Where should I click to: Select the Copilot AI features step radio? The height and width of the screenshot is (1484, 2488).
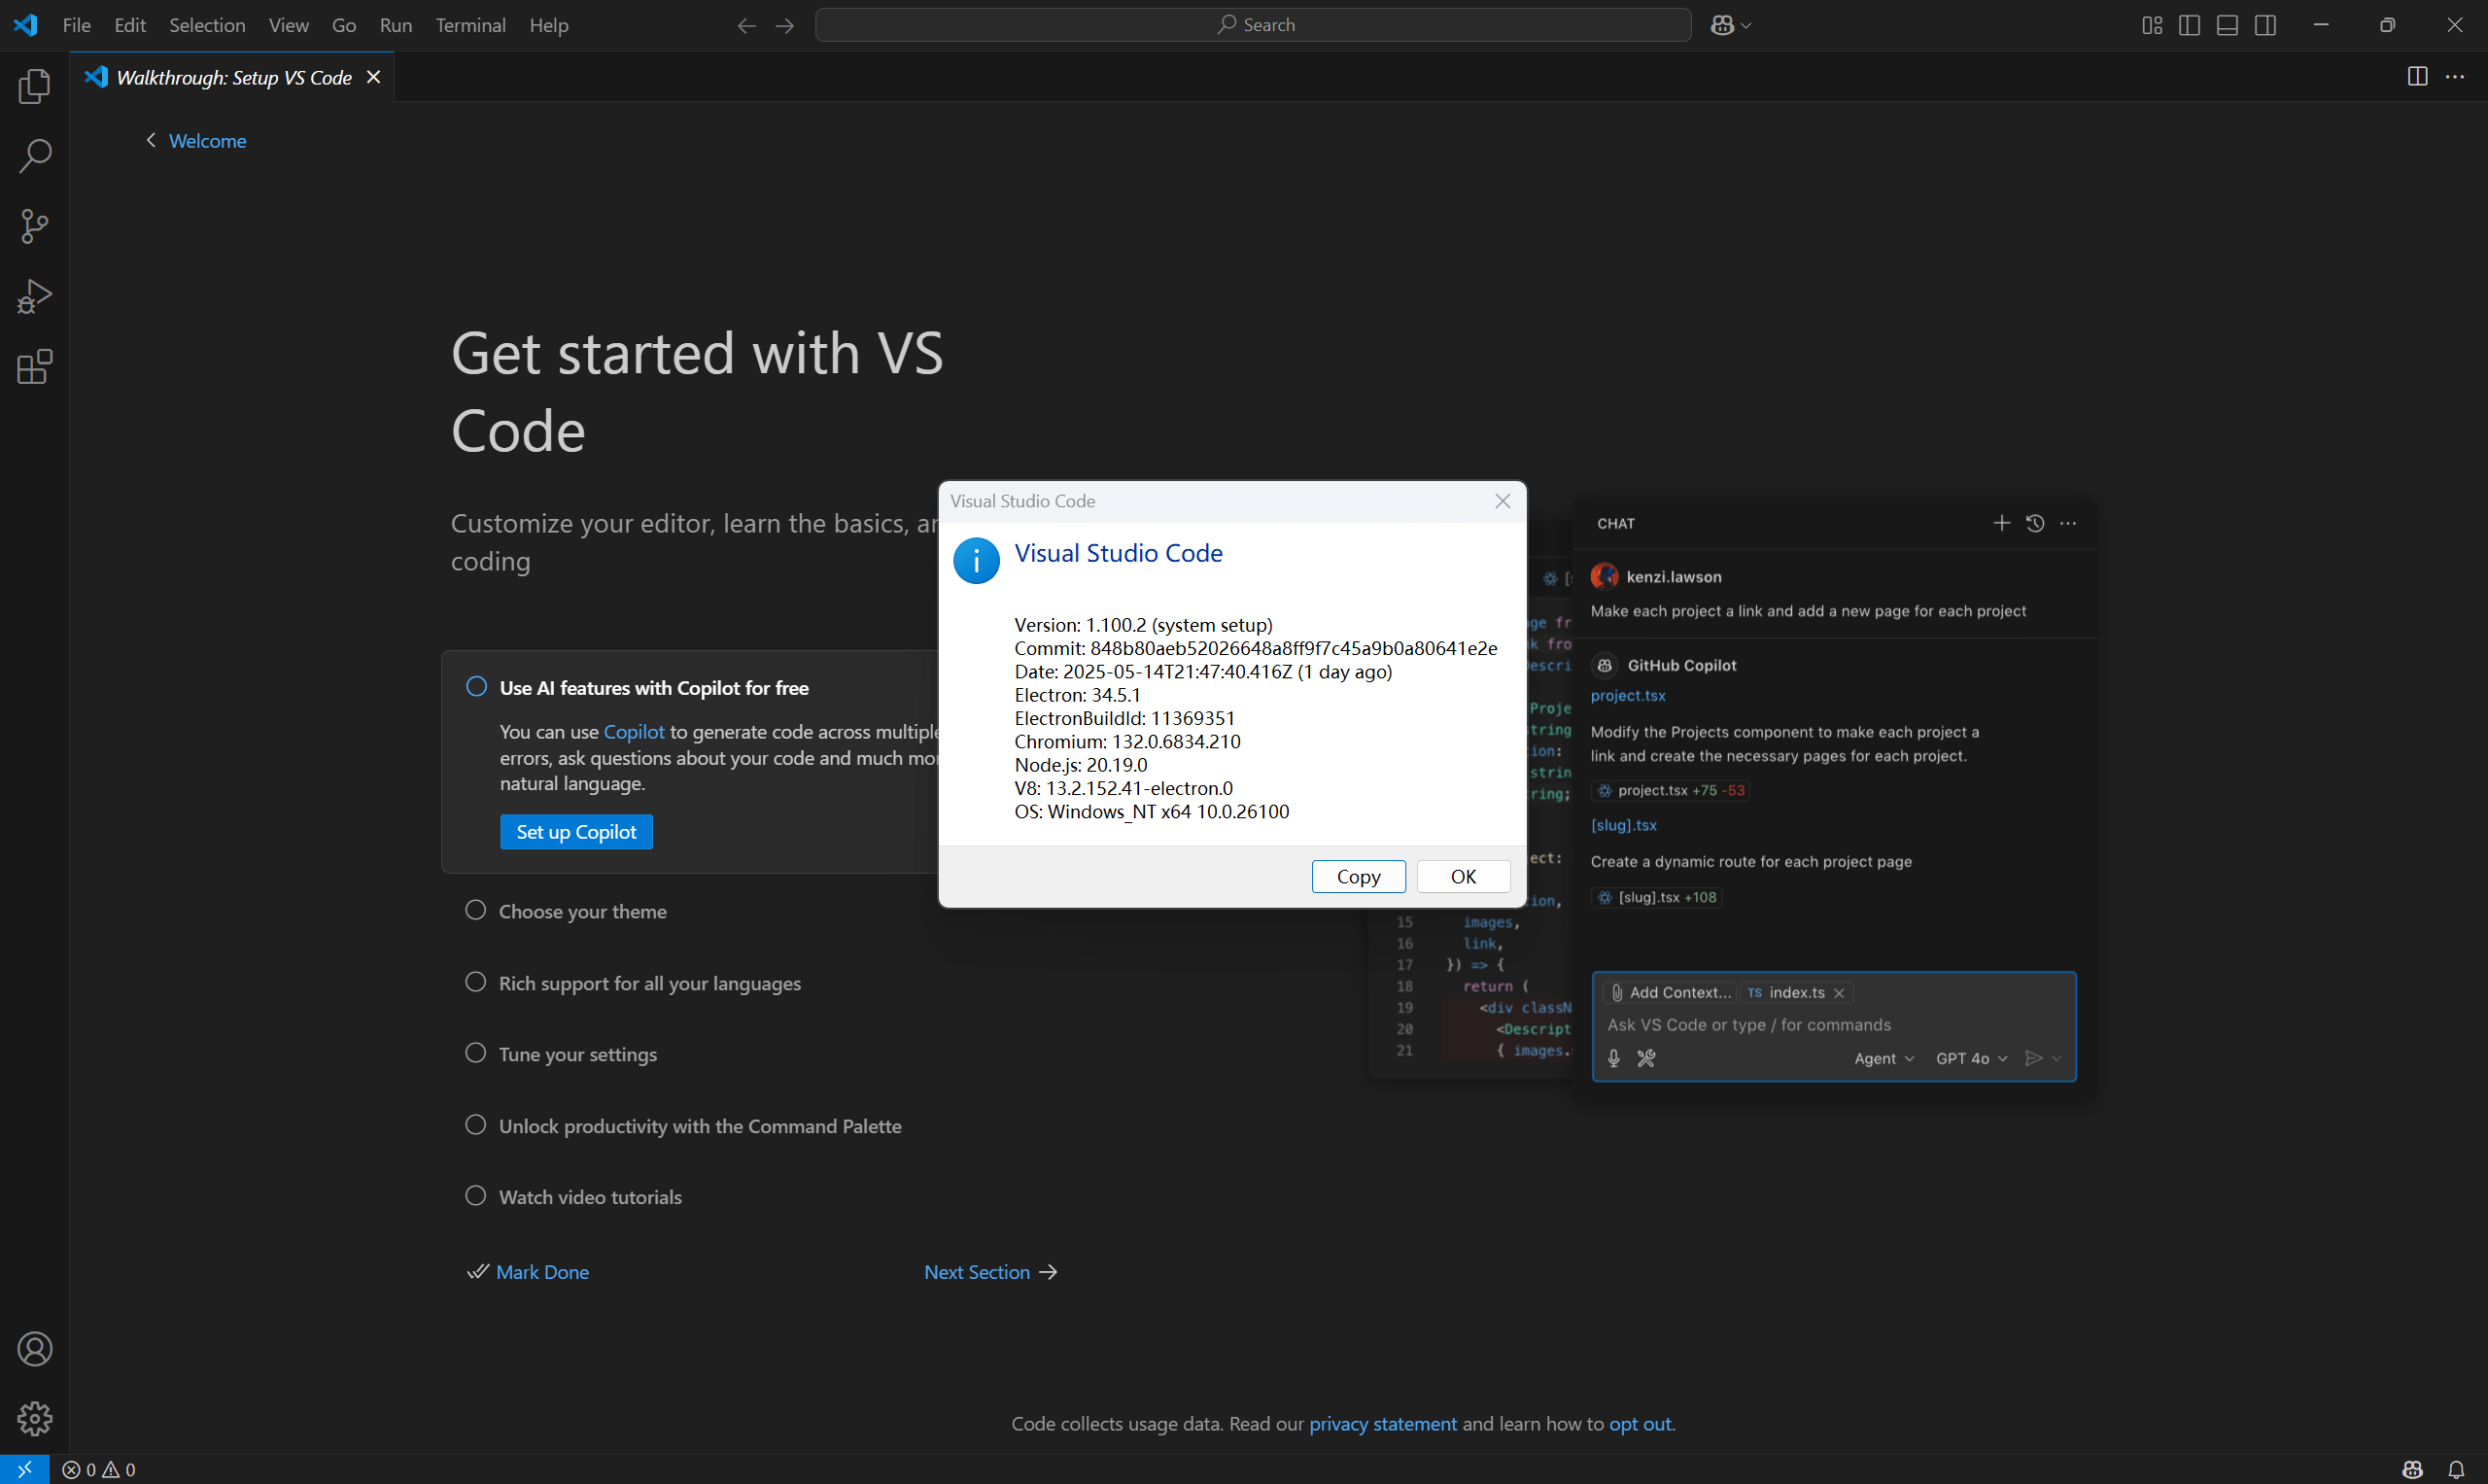(476, 686)
